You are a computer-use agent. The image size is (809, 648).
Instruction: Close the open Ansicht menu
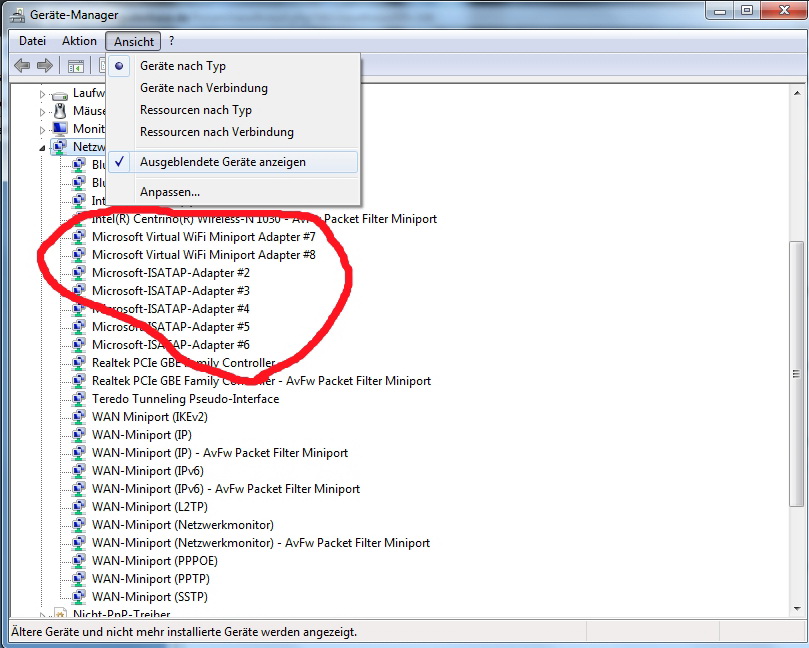click(x=134, y=41)
